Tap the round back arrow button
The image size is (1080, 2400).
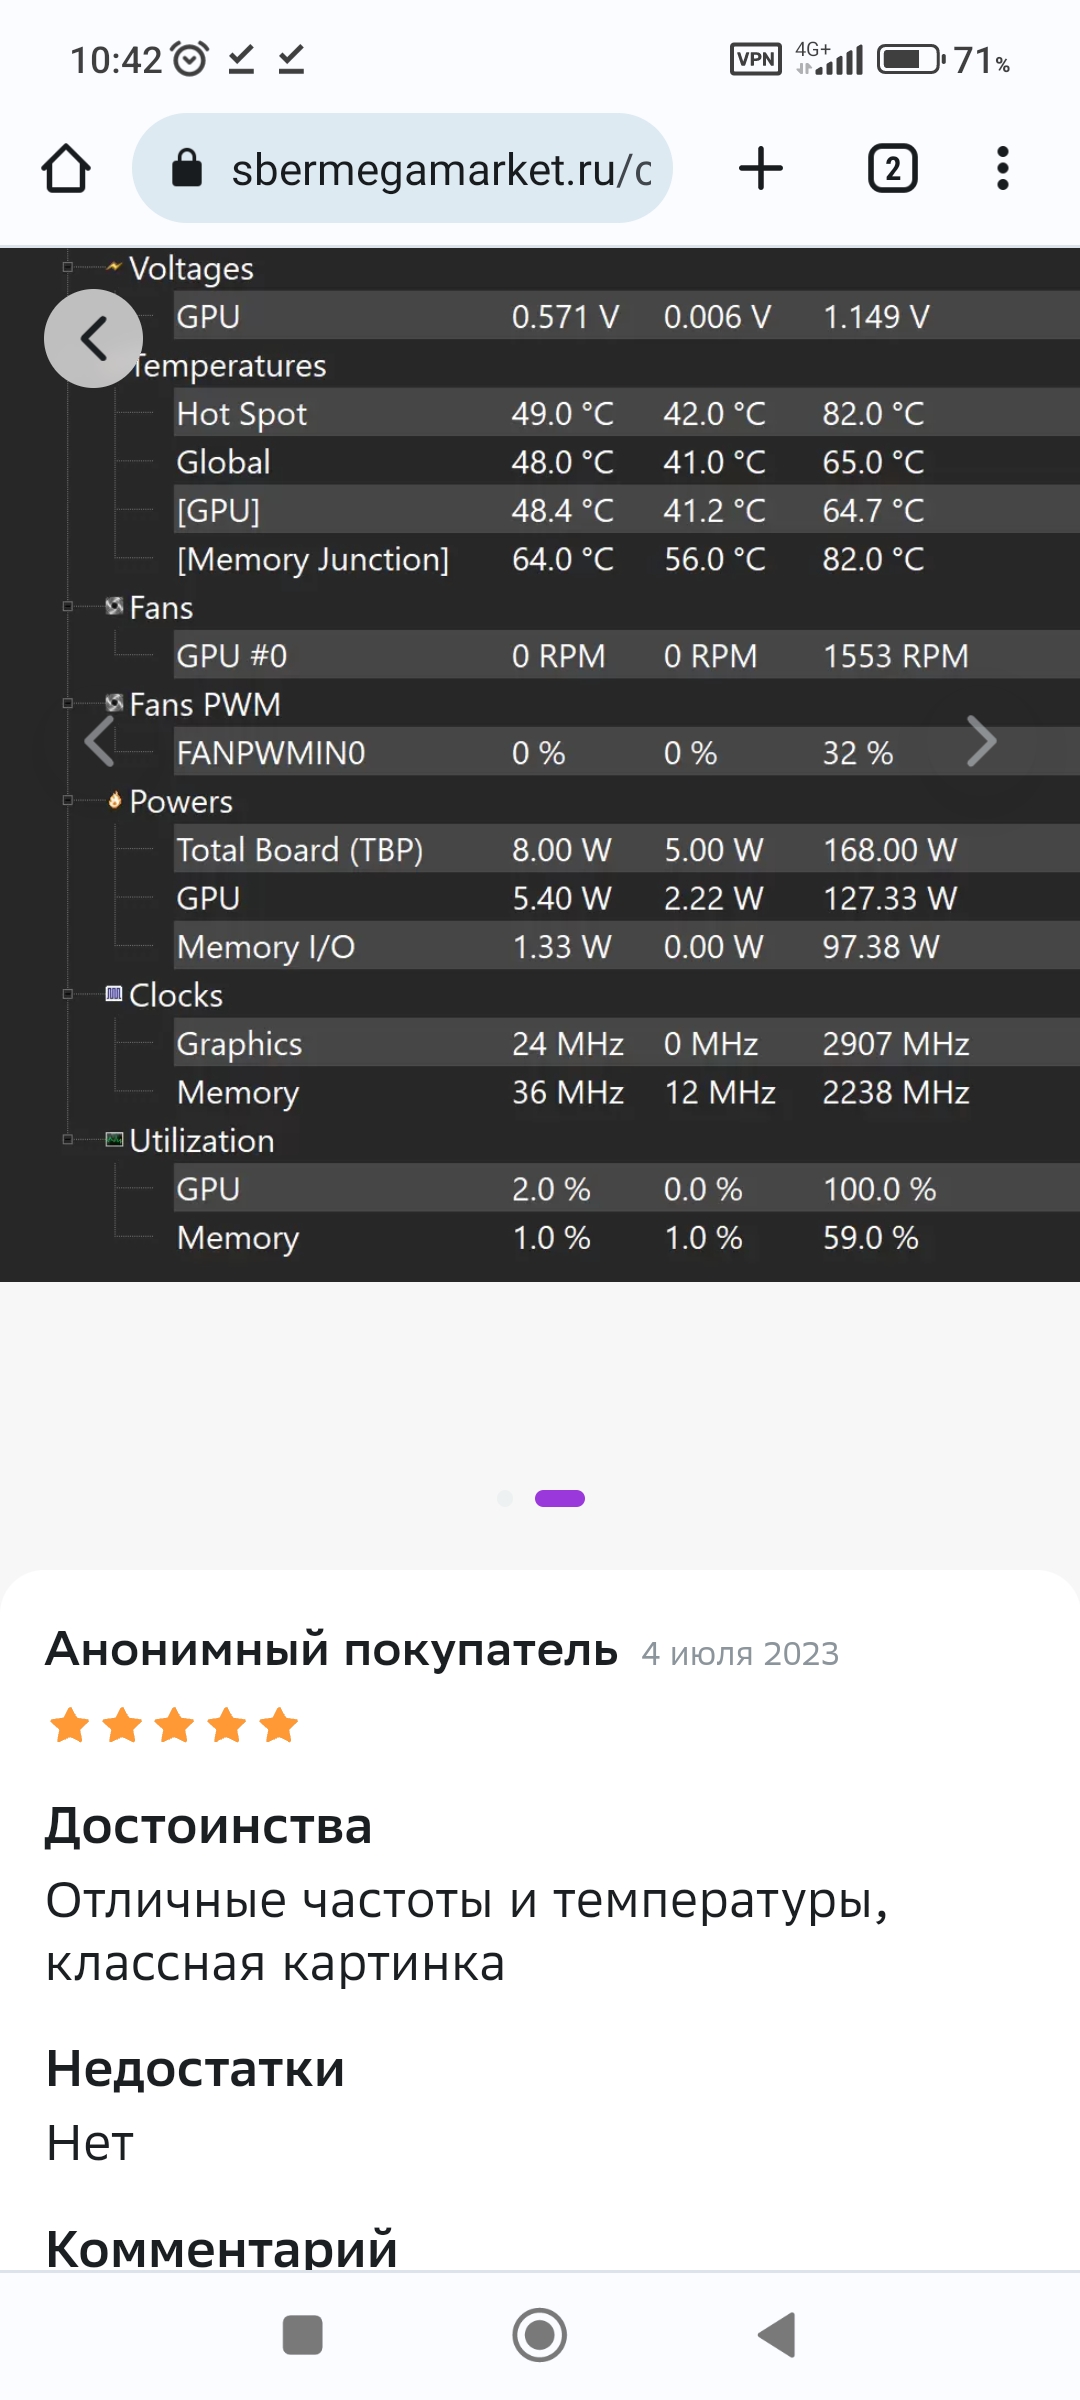[93, 338]
